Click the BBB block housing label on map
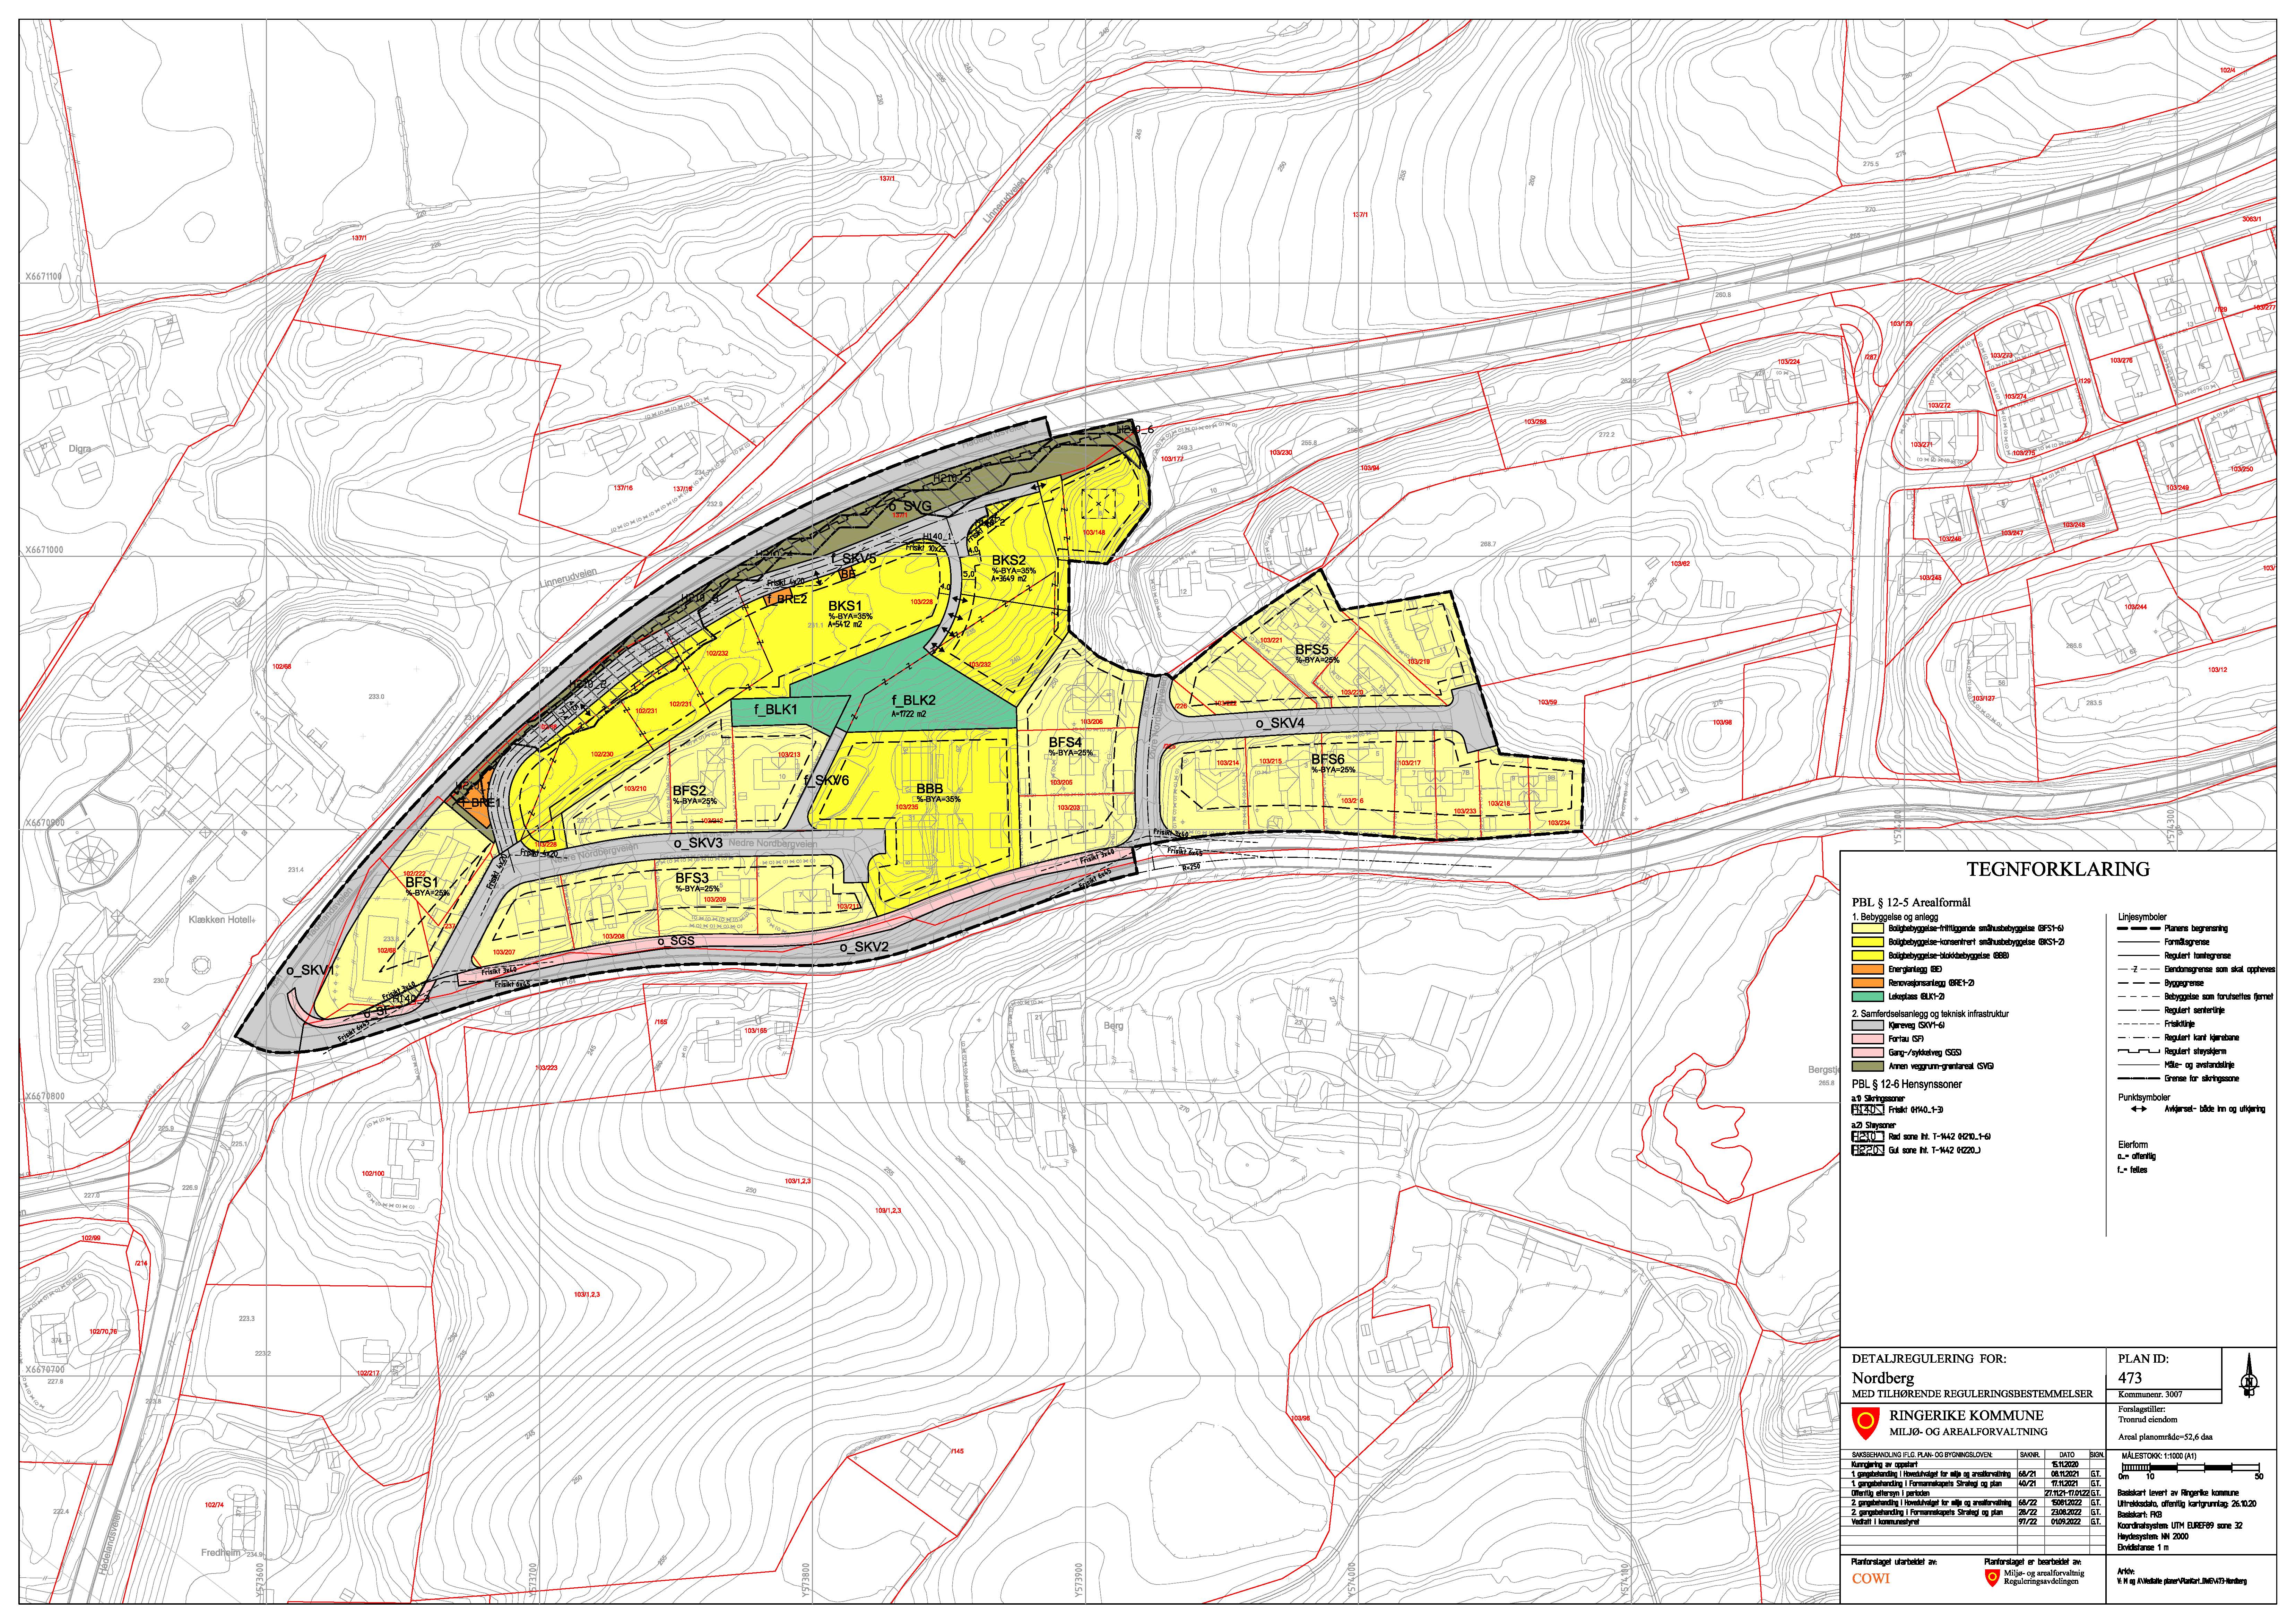Viewport: 2296px width, 1622px height. 930,789
